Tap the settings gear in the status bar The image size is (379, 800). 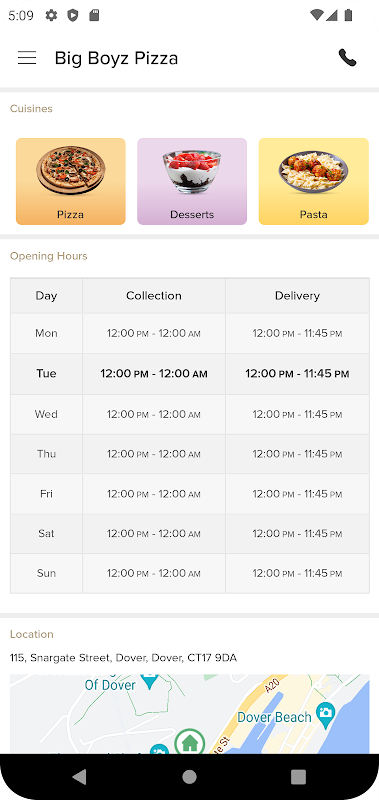tap(52, 15)
